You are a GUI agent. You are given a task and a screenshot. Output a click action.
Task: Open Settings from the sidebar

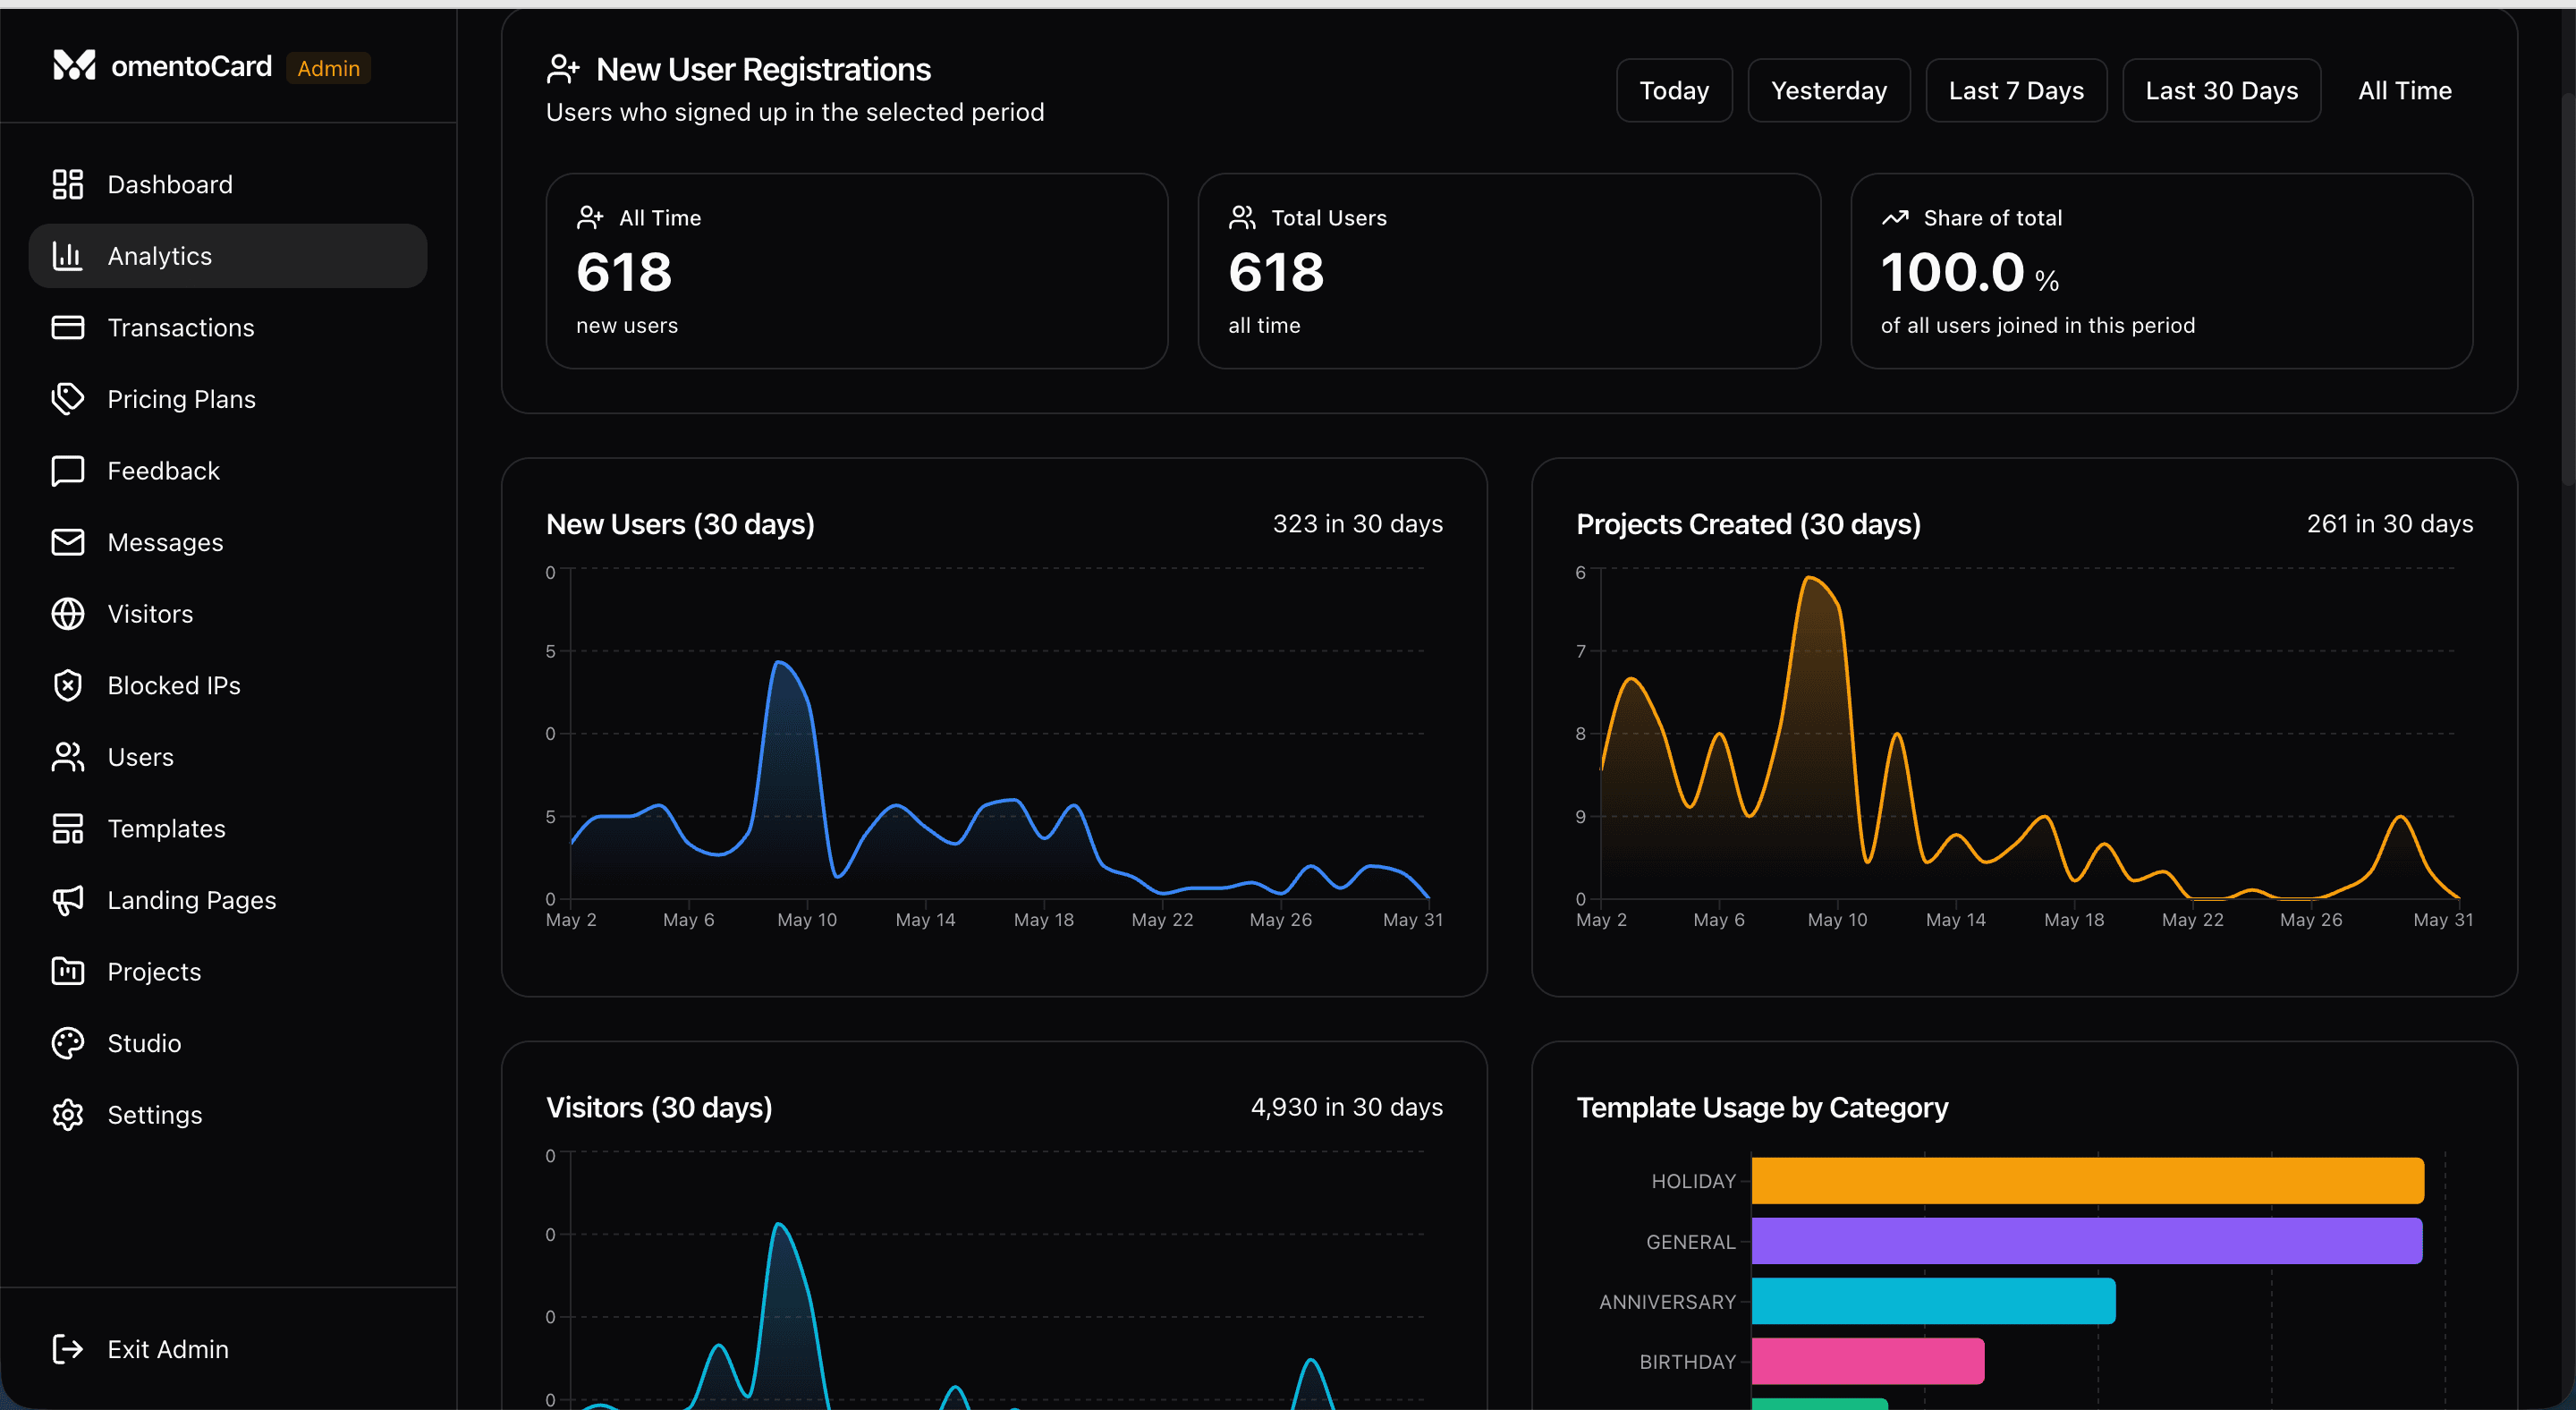(x=228, y=1114)
